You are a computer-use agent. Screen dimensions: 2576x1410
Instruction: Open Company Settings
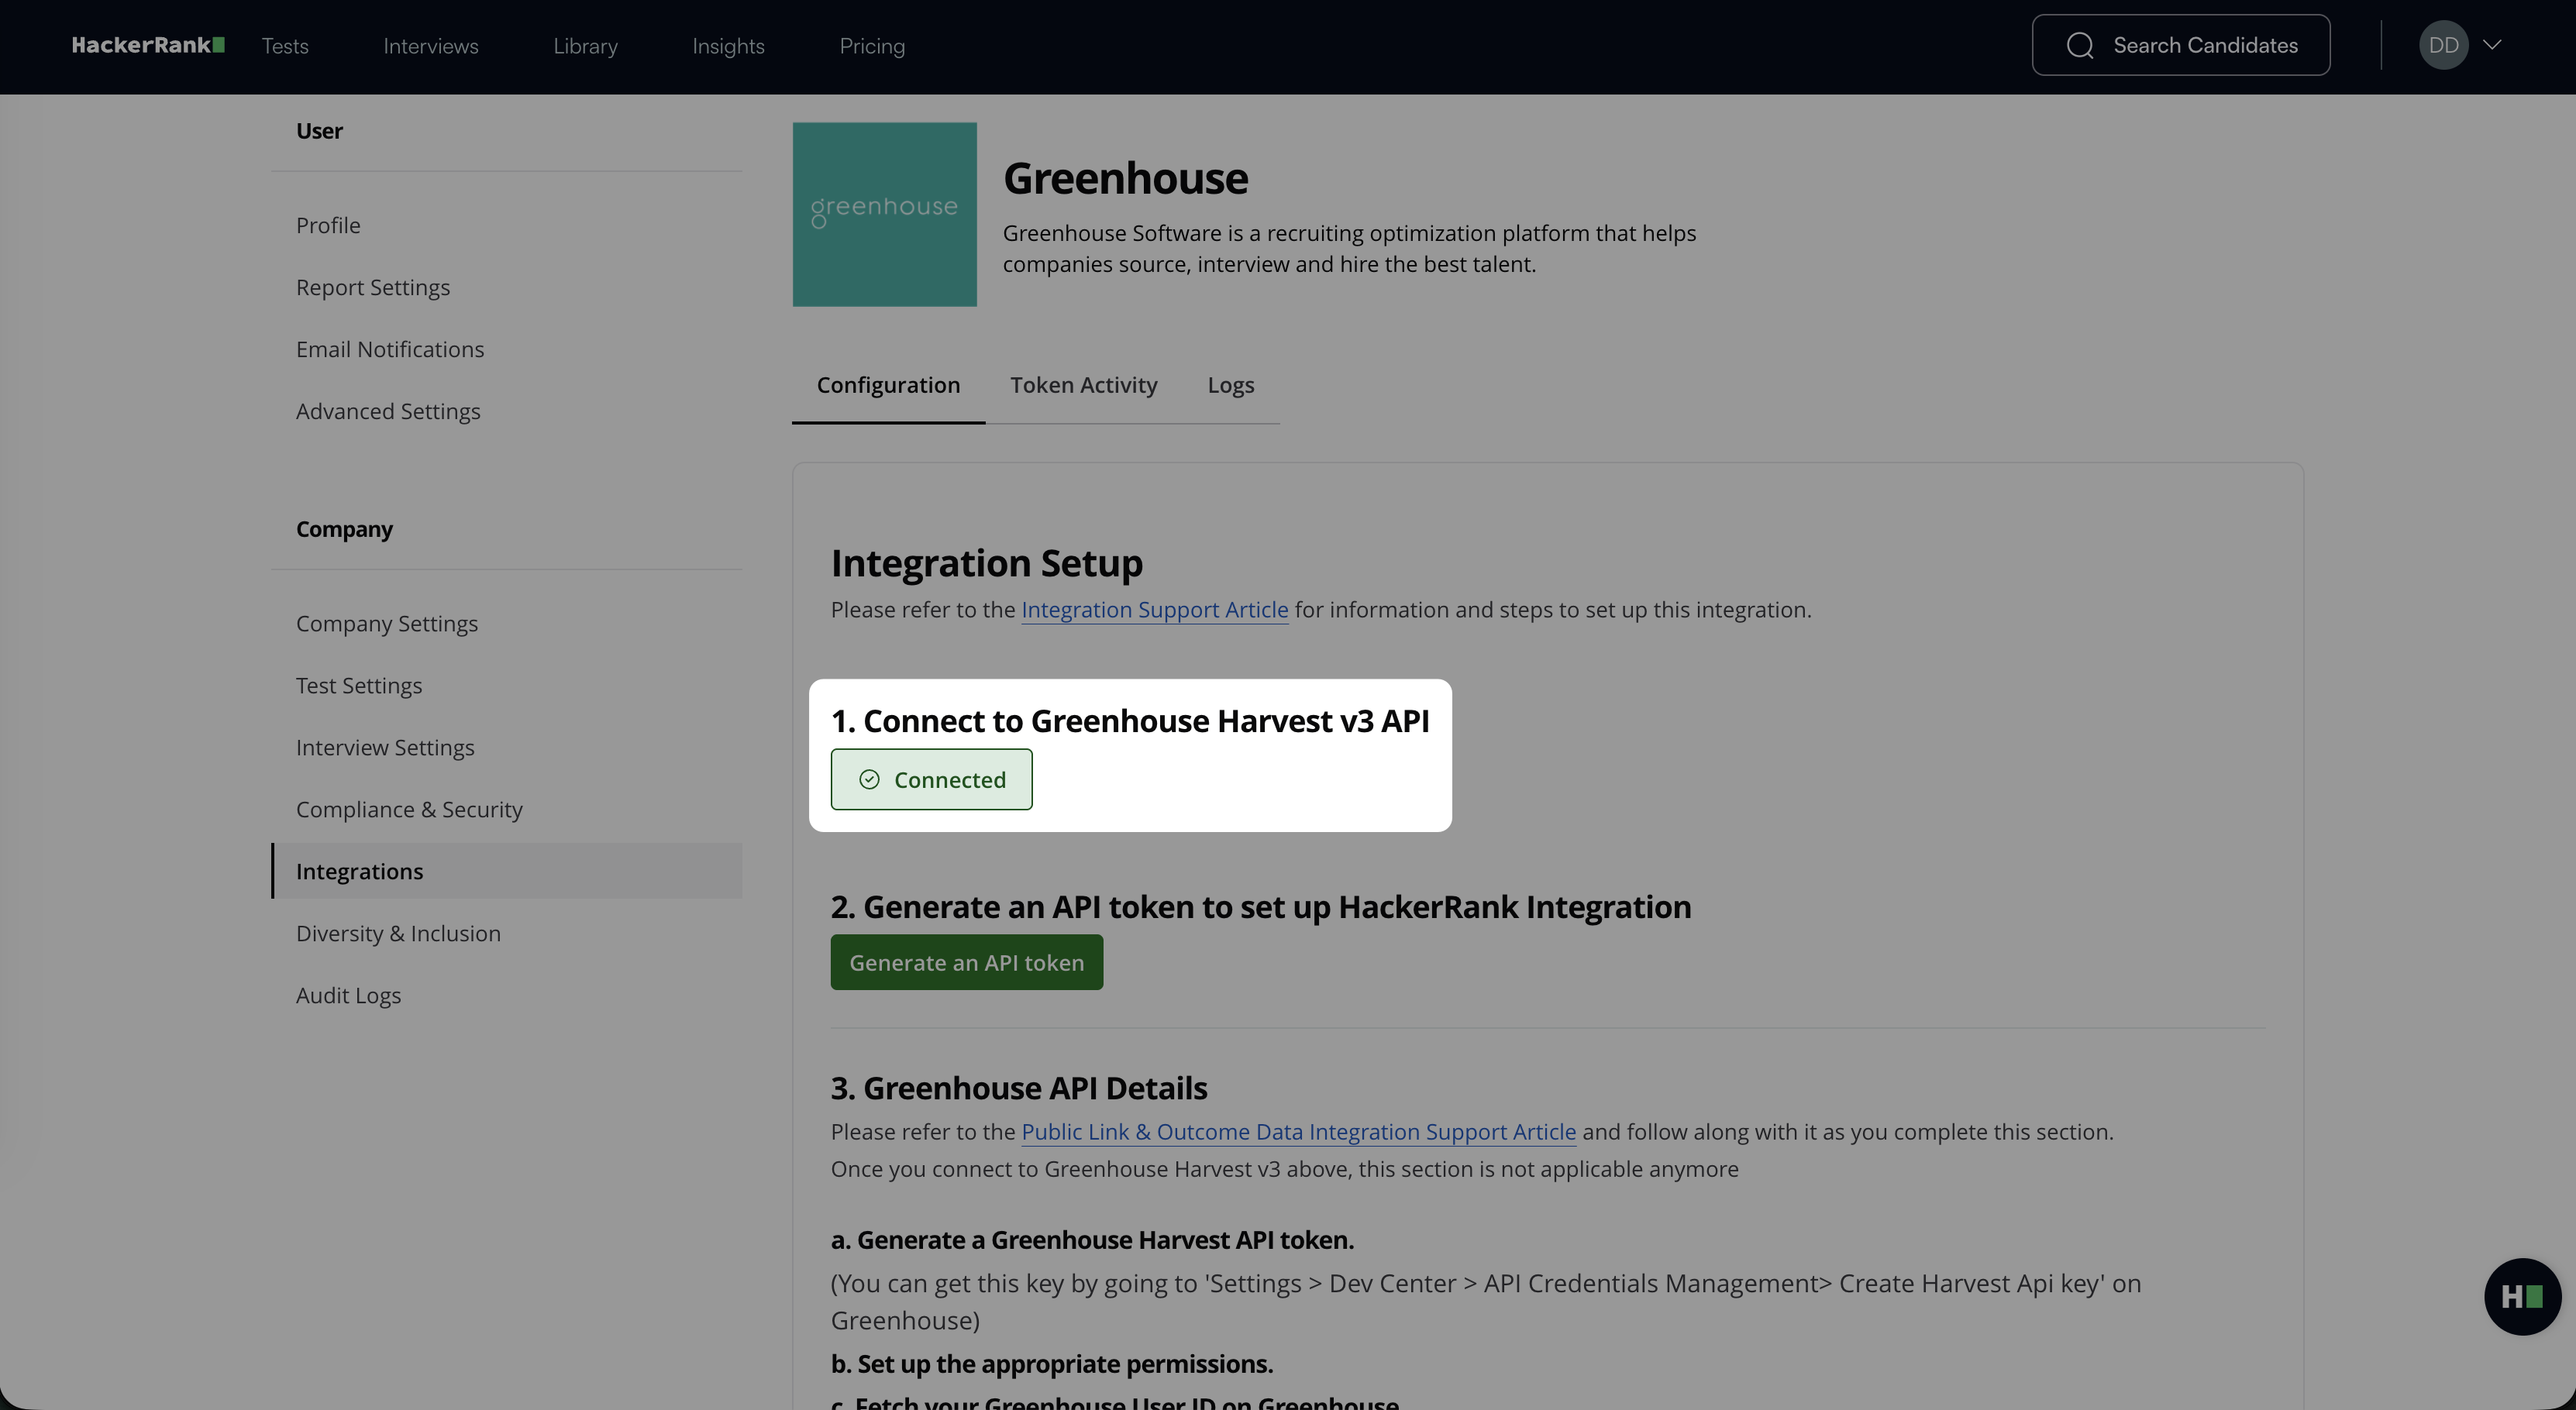coord(387,623)
